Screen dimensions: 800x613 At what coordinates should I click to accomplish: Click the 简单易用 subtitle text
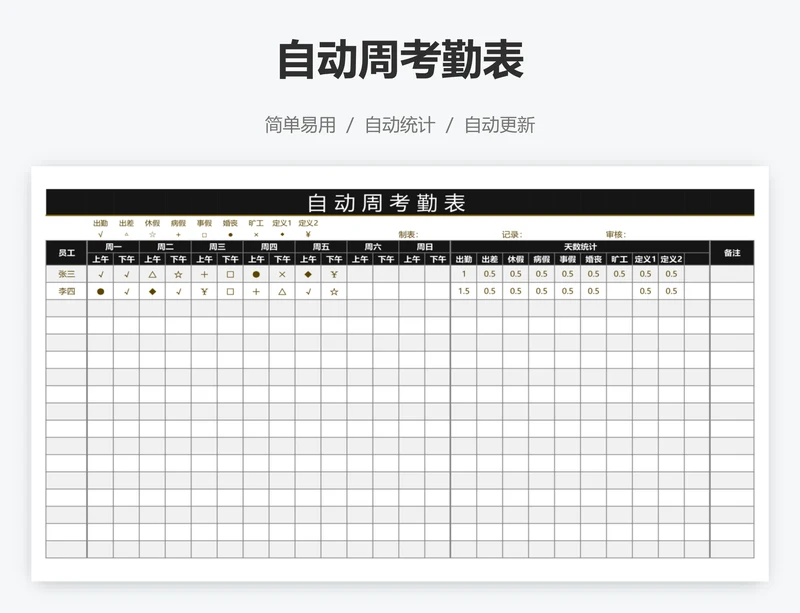click(x=300, y=125)
